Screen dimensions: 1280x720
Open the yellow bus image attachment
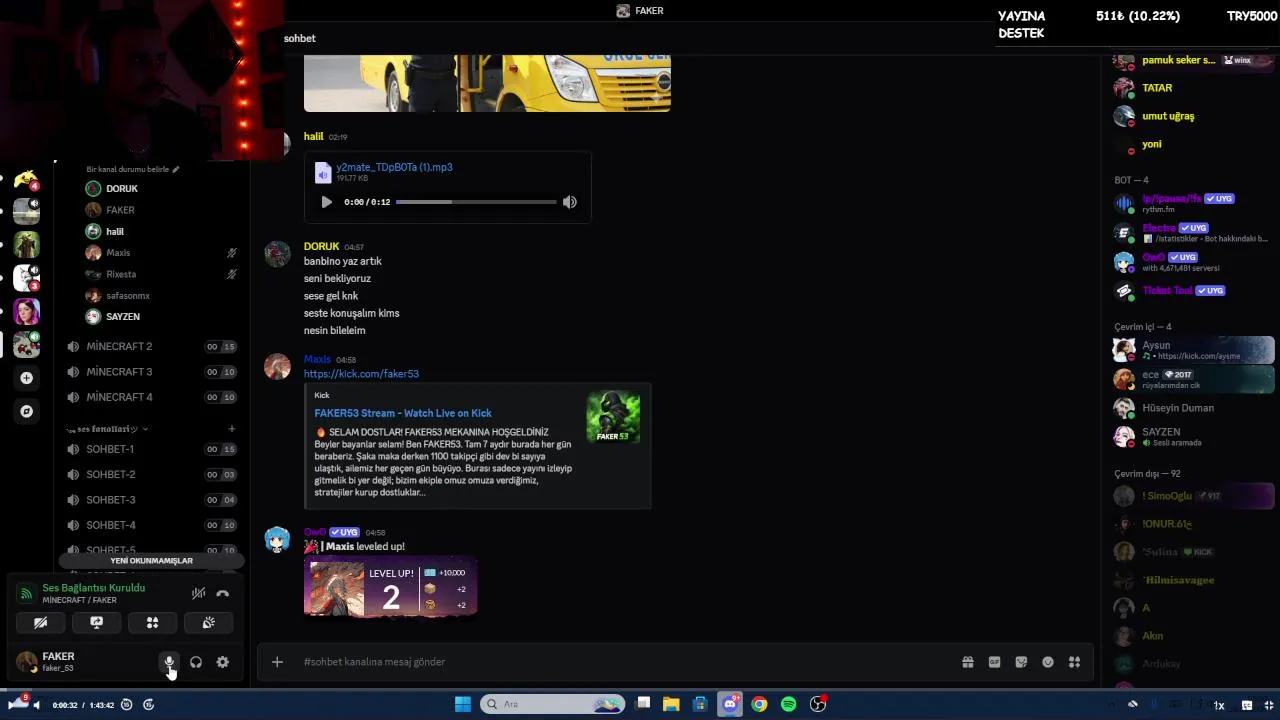point(487,83)
